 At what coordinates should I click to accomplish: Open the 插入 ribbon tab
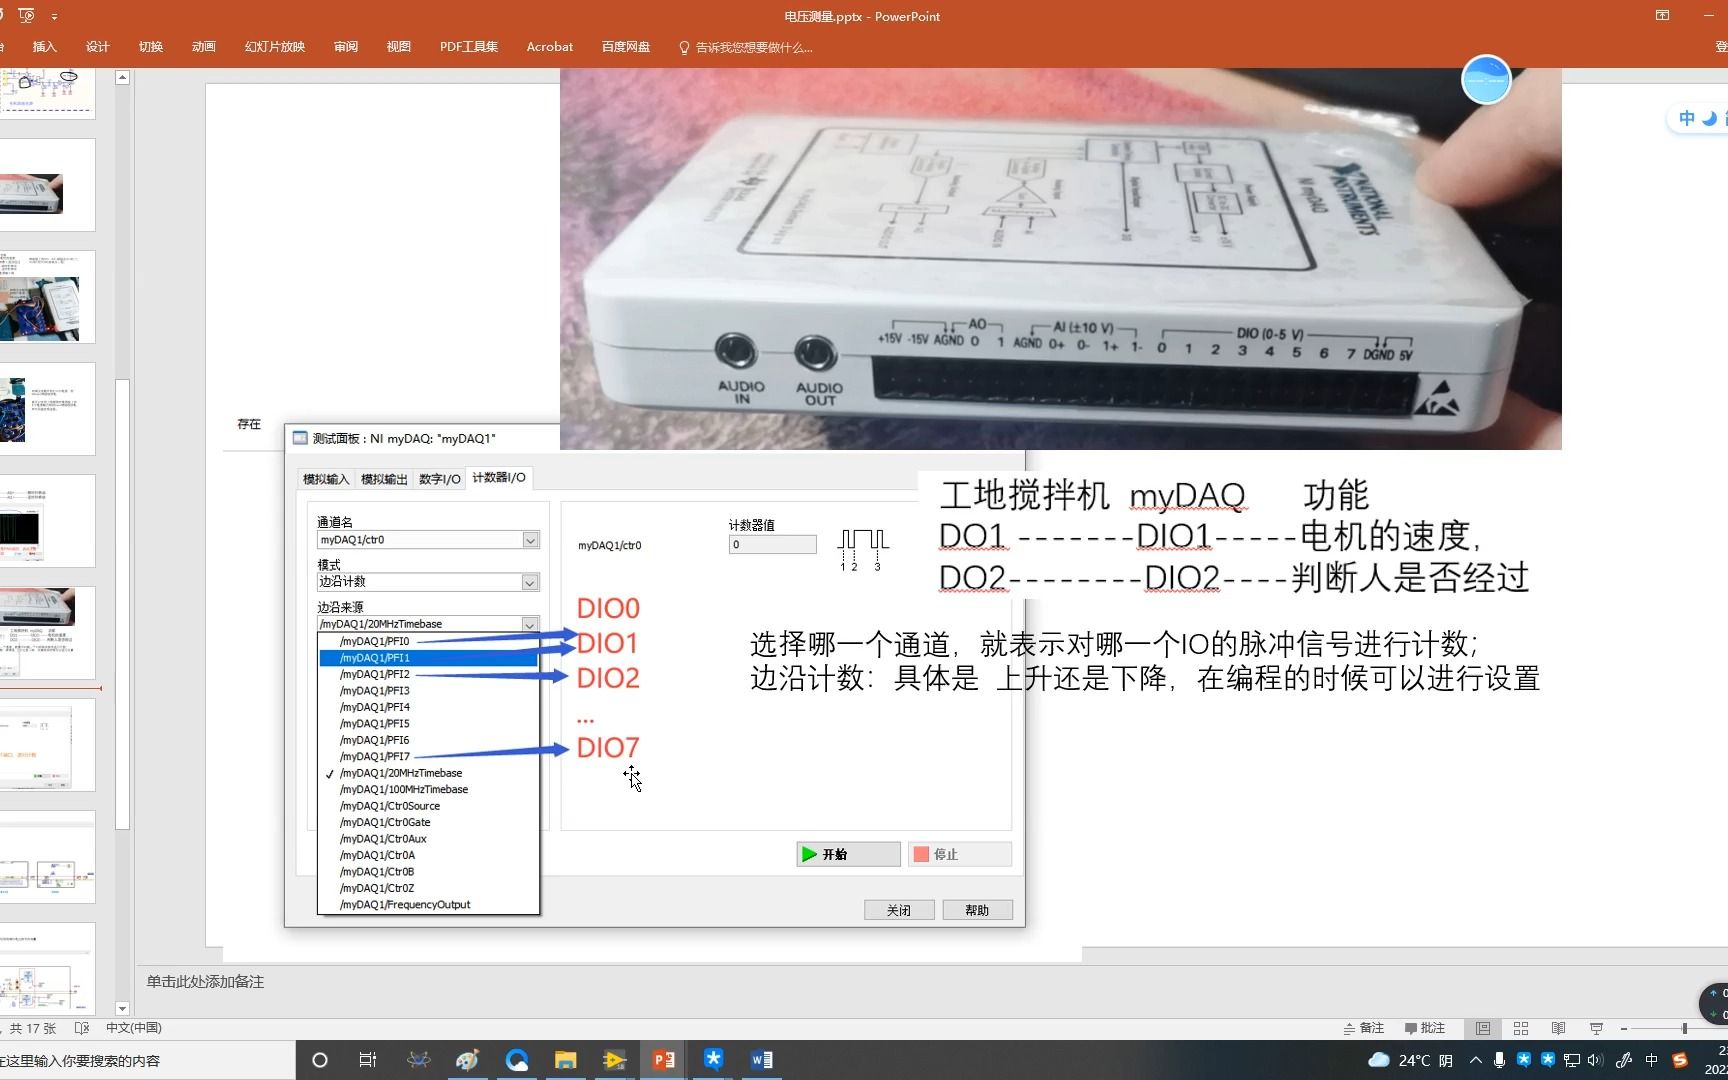coord(45,47)
